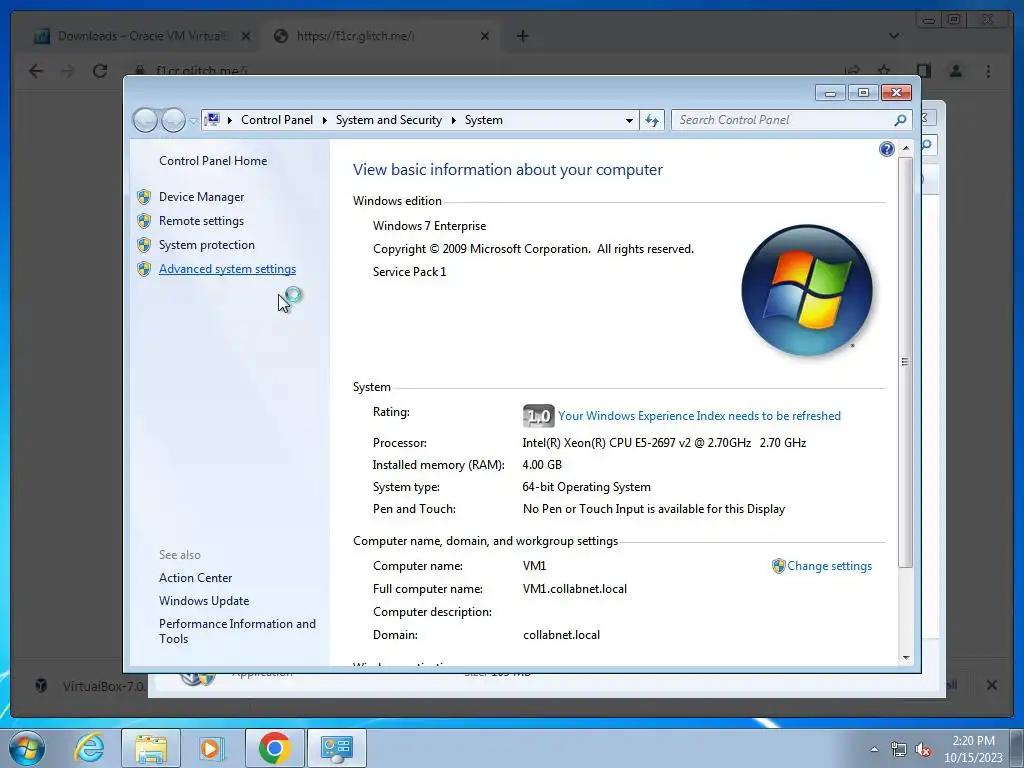1024x768 pixels.
Task: Open recent pages dropdown arrow
Action: 193,121
